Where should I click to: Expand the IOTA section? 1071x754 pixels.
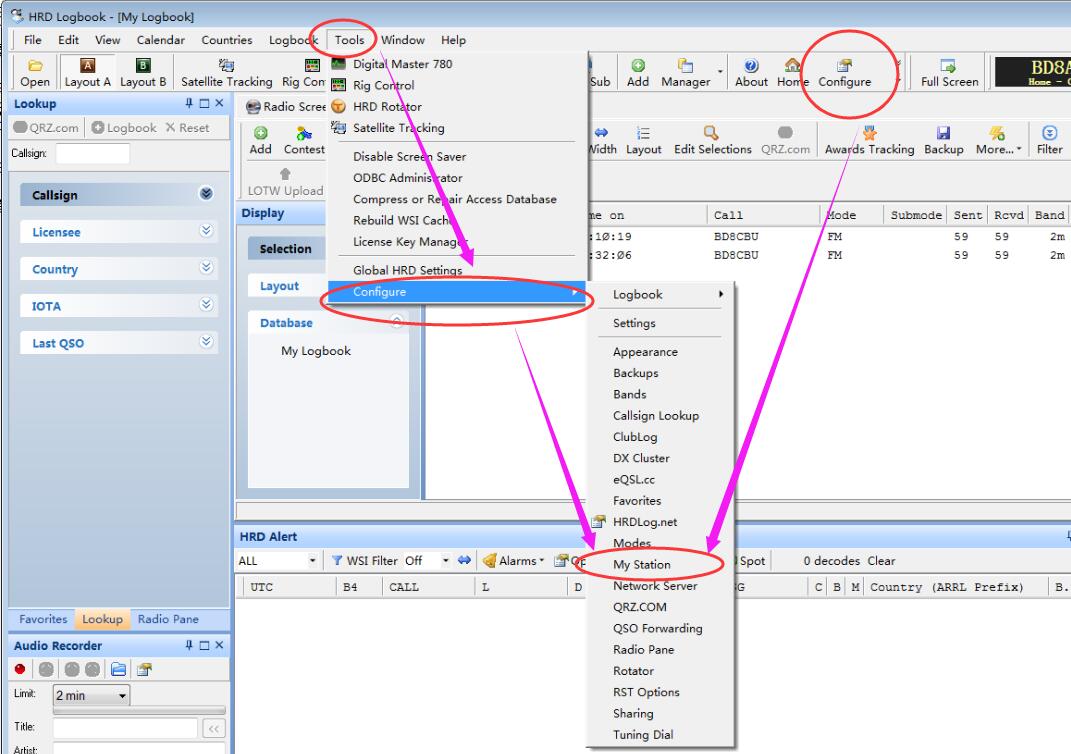point(206,305)
